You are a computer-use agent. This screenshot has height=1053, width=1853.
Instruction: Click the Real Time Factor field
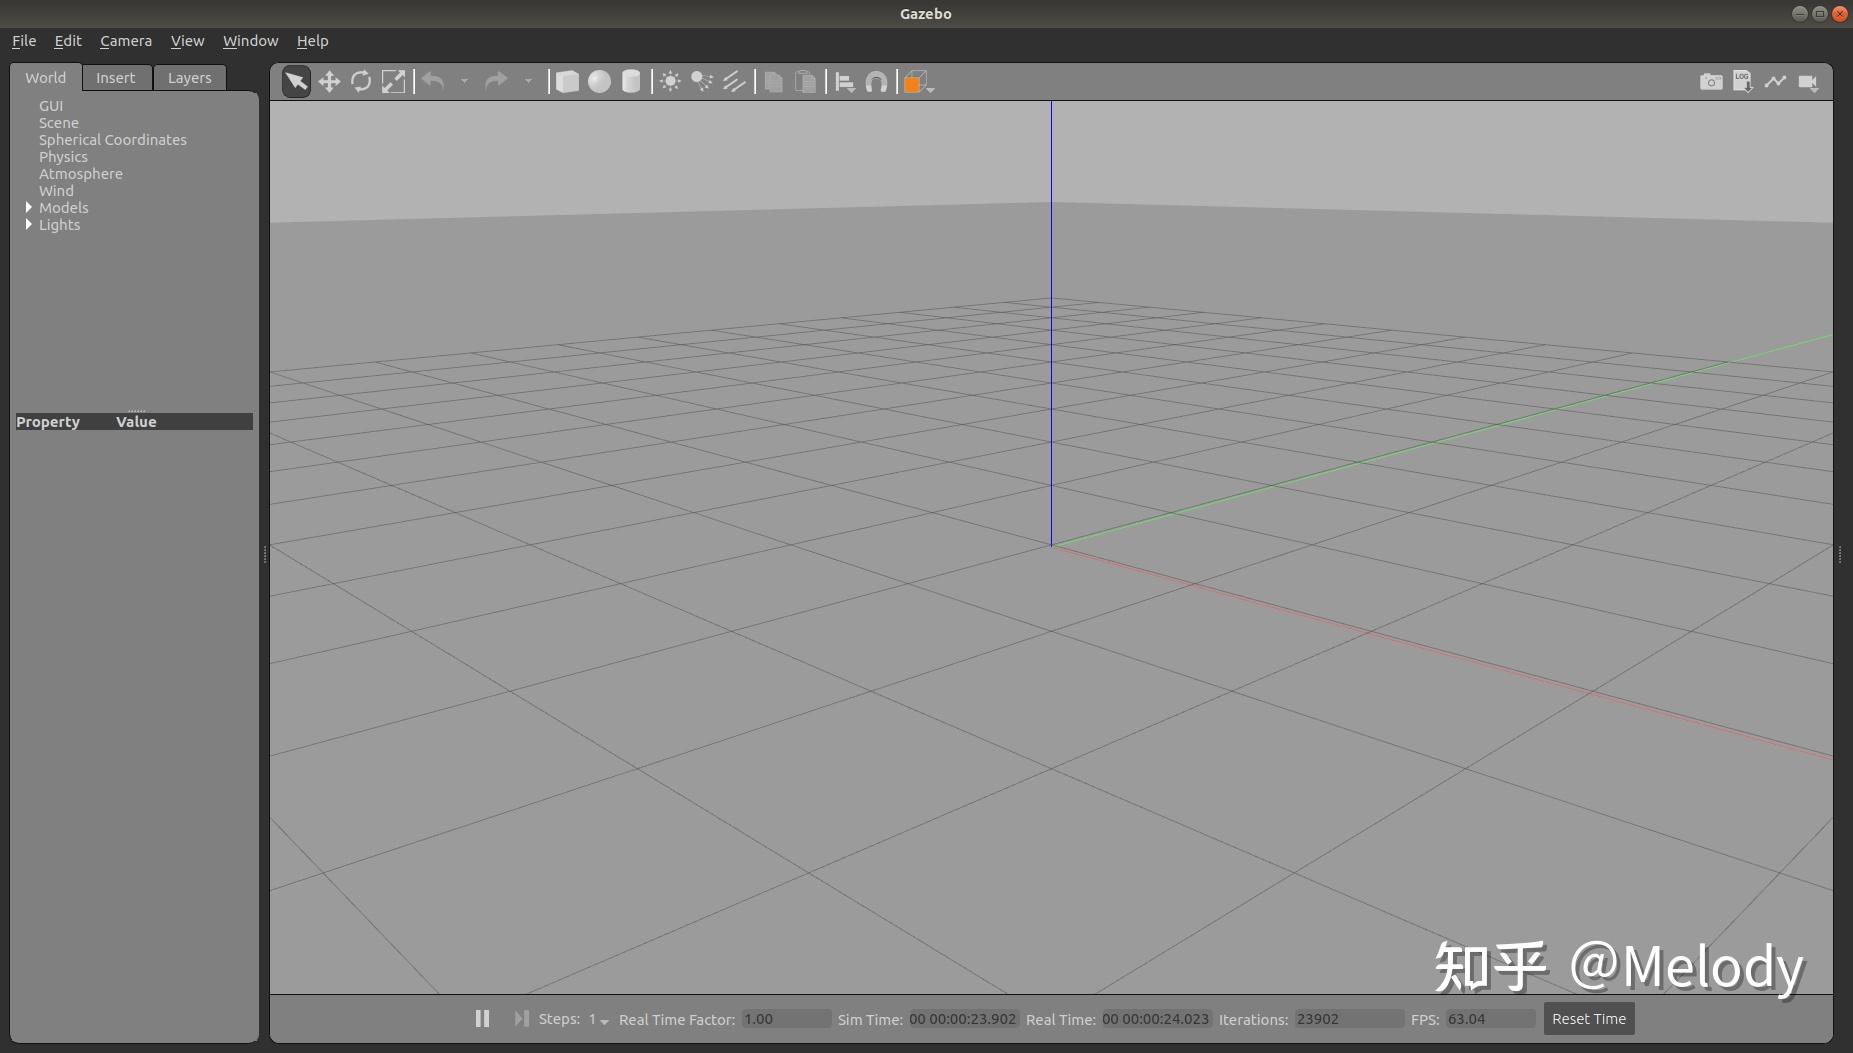tap(786, 1019)
